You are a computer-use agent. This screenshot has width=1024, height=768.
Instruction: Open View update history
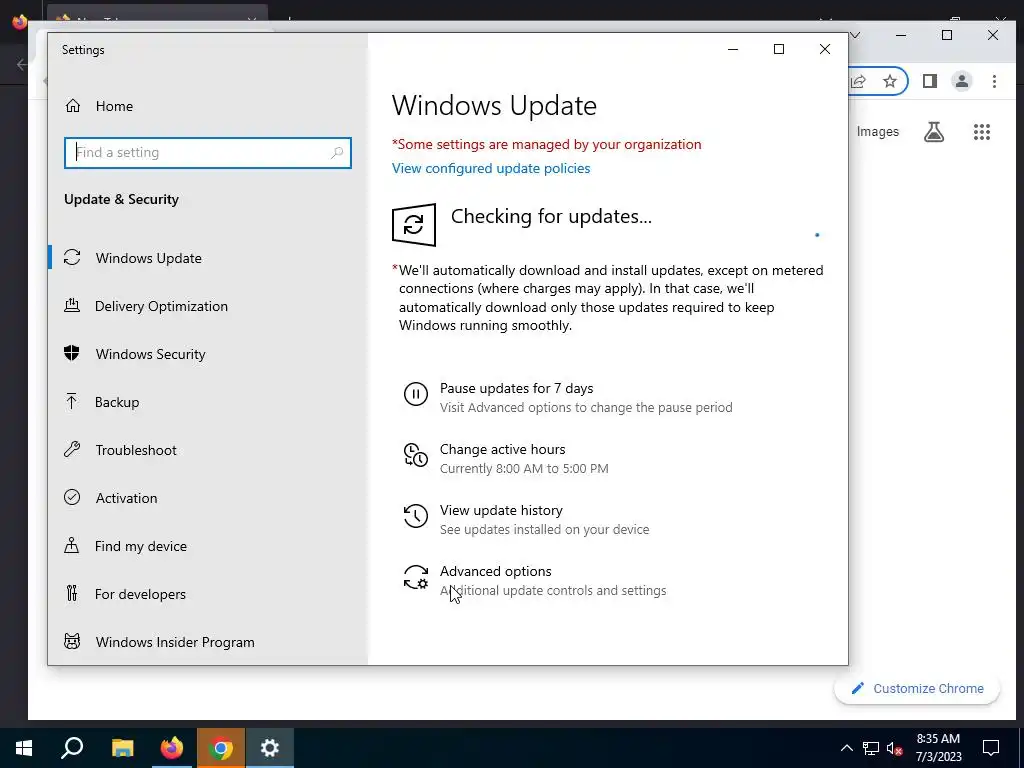pos(501,510)
